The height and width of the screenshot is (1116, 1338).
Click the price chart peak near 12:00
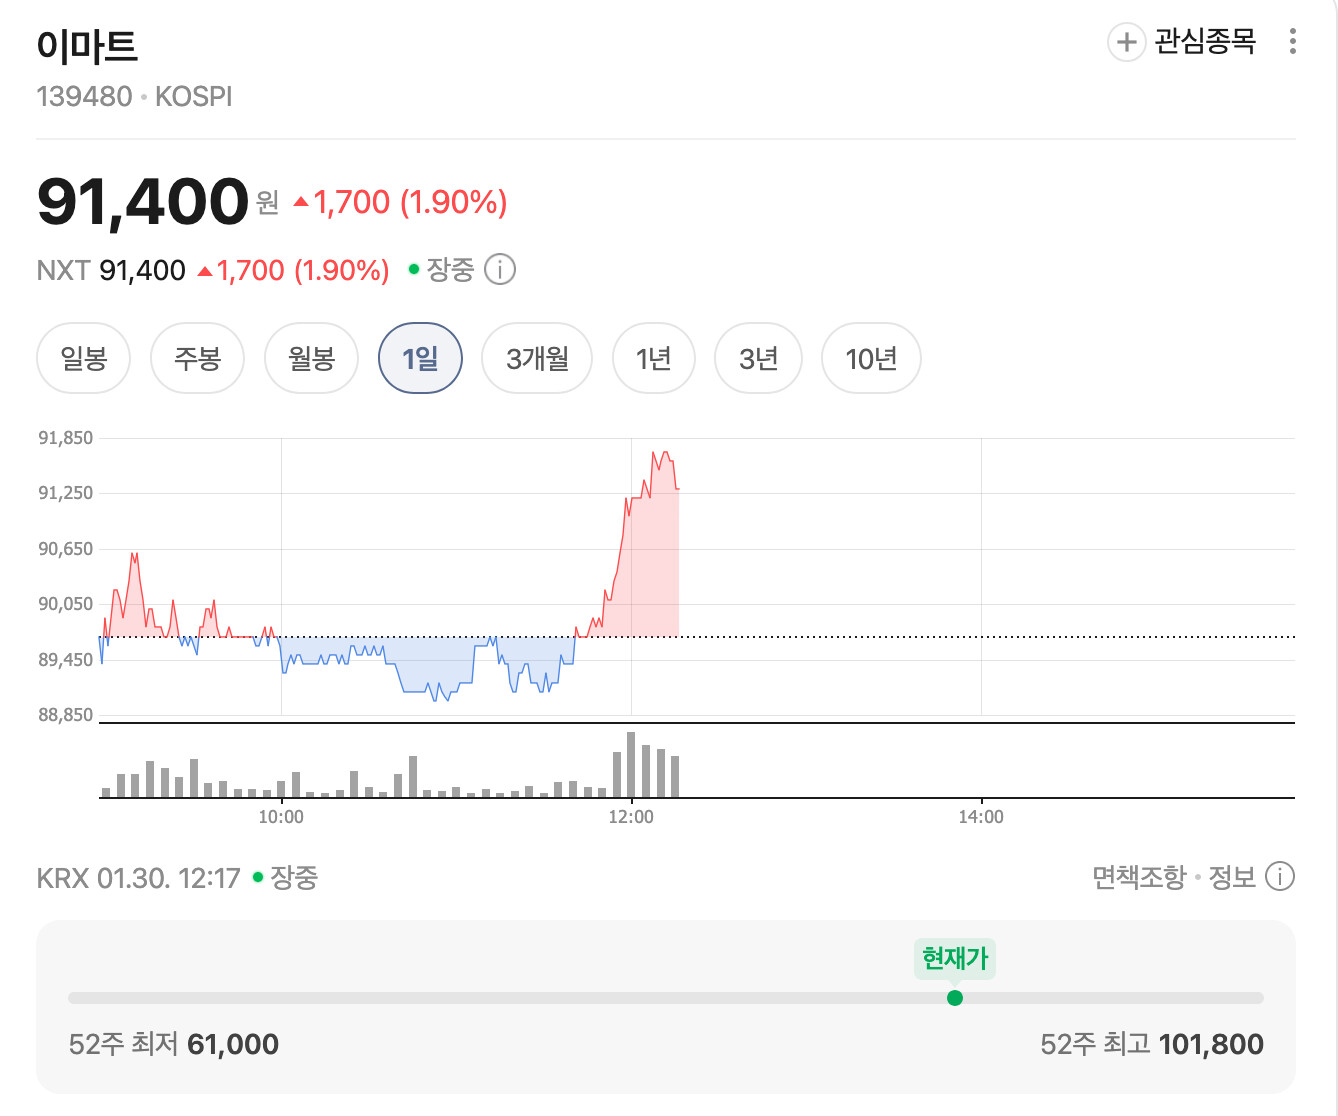pyautogui.click(x=664, y=454)
